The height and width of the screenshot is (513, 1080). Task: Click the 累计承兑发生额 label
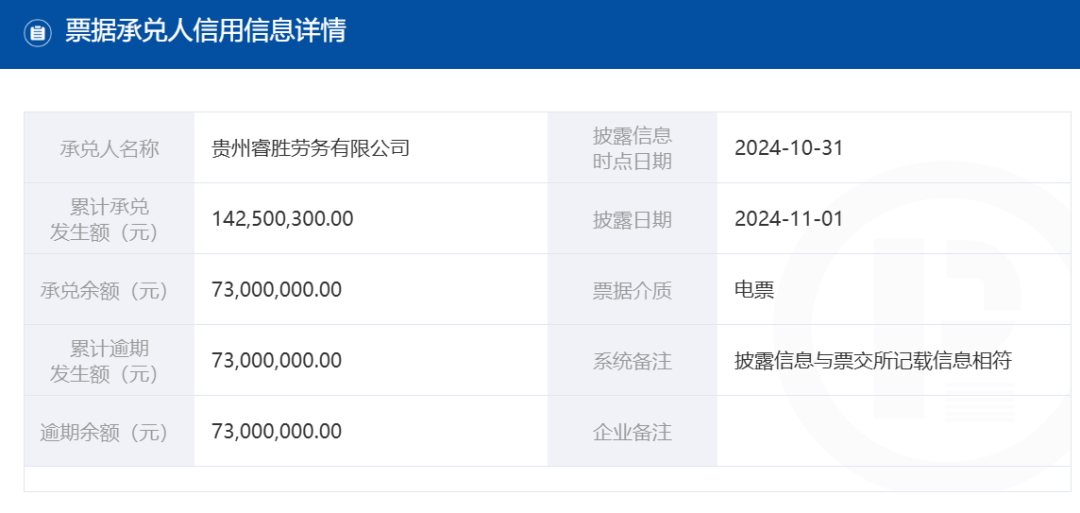pyautogui.click(x=109, y=219)
